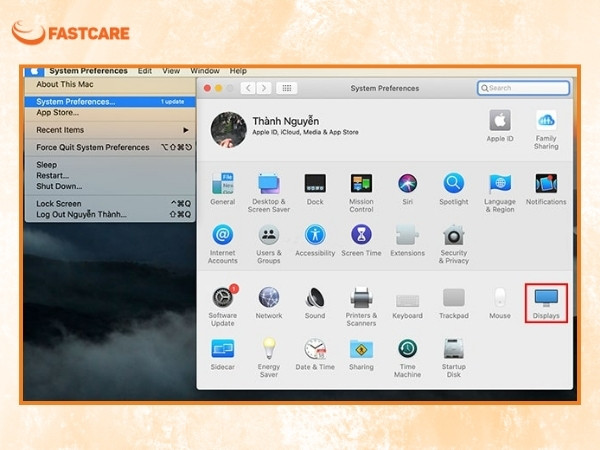Open Extensions preferences
Screen dimensions: 600x450
tap(408, 240)
